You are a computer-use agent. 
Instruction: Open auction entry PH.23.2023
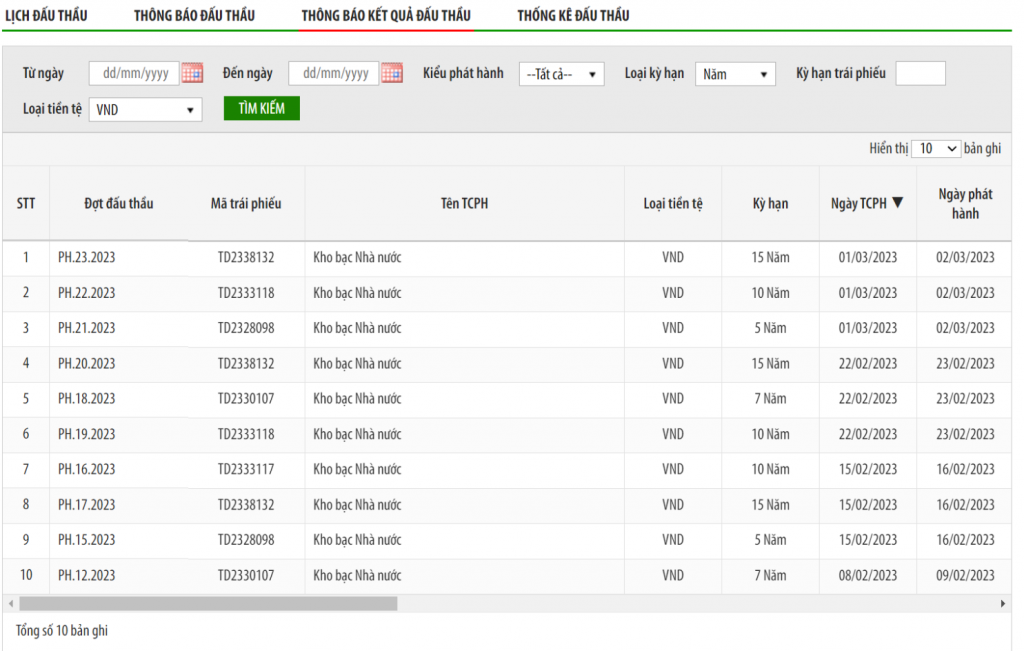(87, 258)
